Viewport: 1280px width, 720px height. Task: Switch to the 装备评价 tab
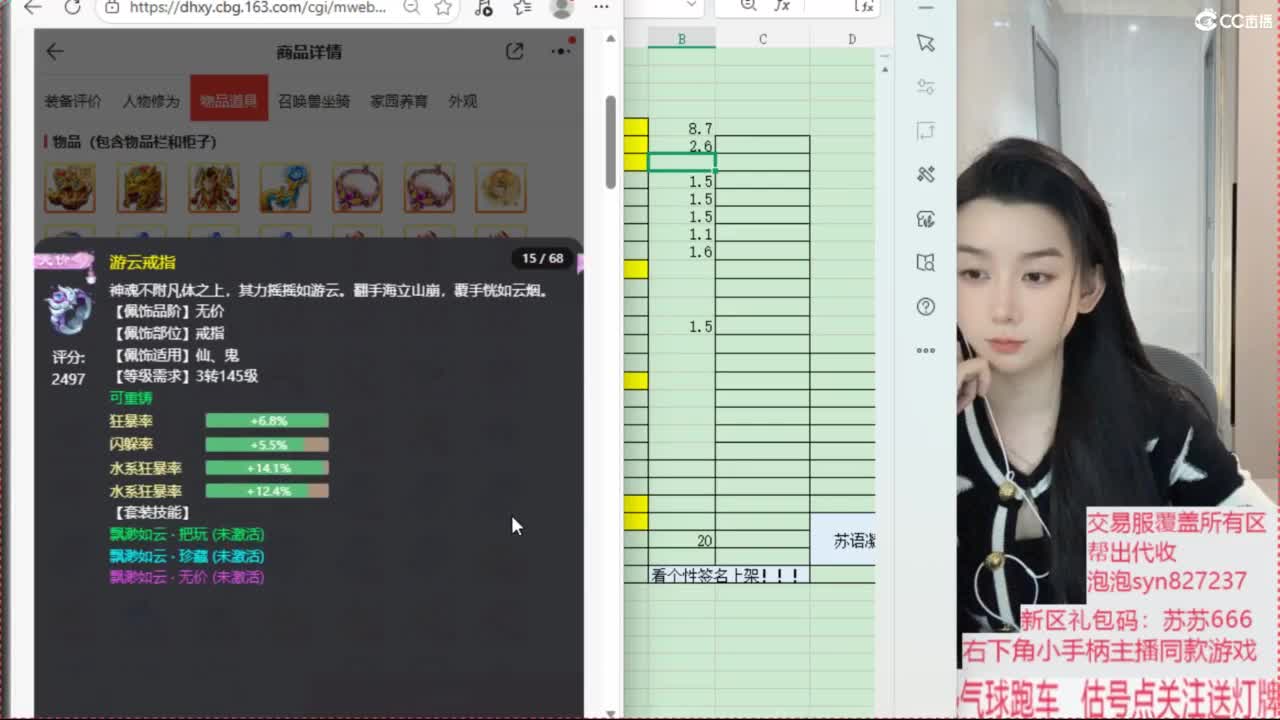[x=73, y=101]
